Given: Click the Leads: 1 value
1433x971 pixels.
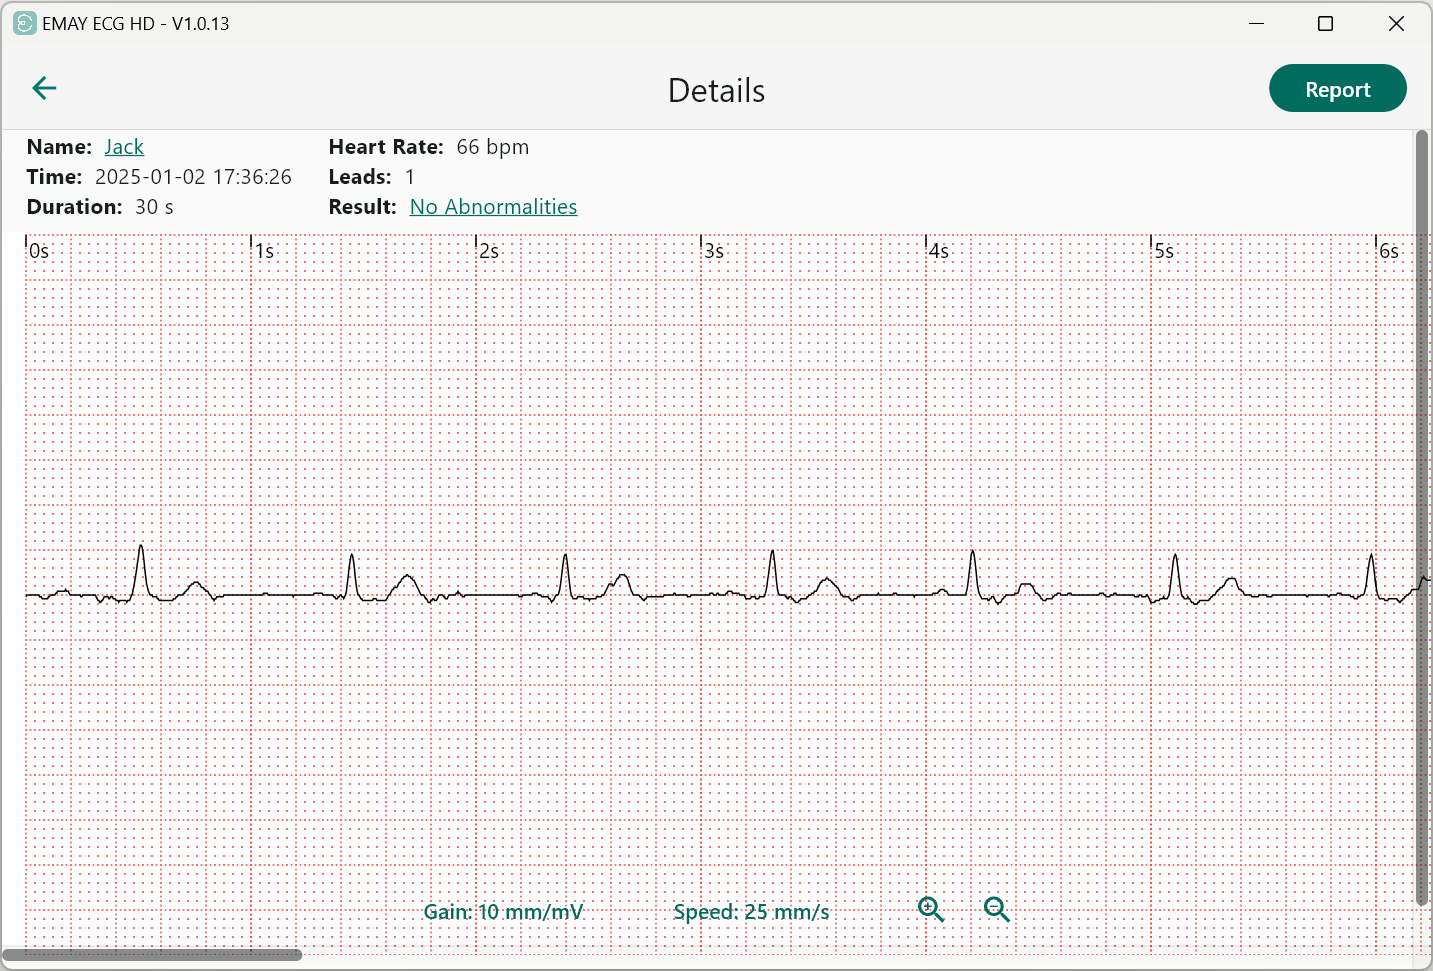Looking at the screenshot, I should [x=409, y=177].
